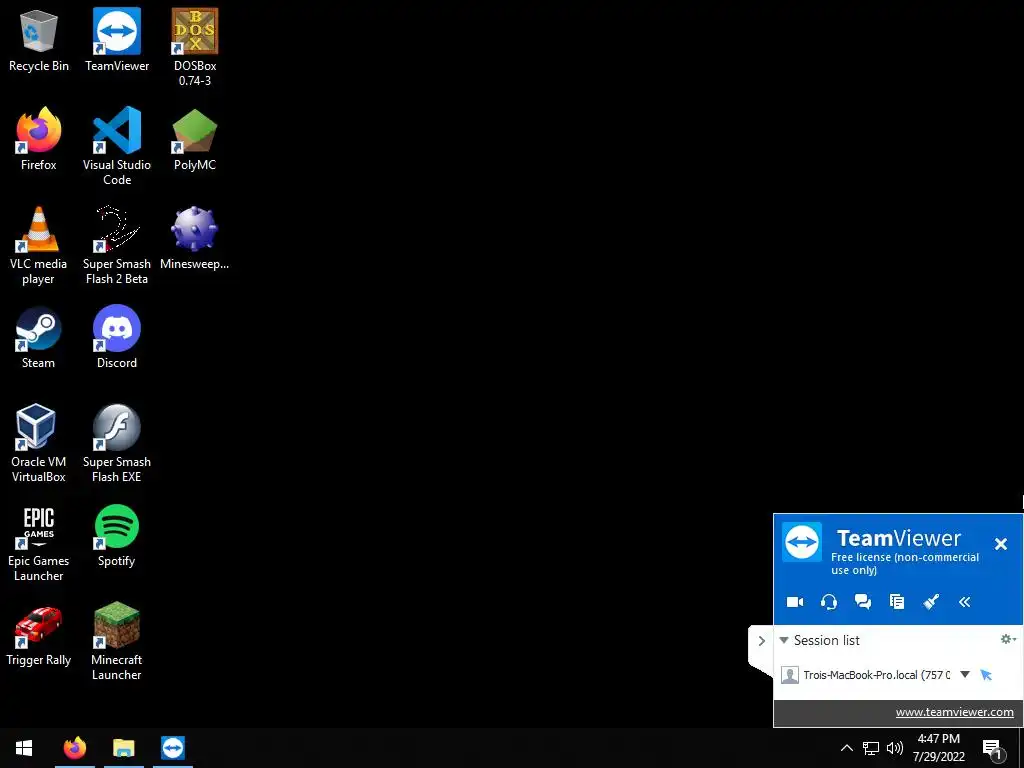Image resolution: width=1024 pixels, height=768 pixels.
Task: Open dropdown arrow beside Trois-MacBook-Pro.local session
Action: pos(965,675)
